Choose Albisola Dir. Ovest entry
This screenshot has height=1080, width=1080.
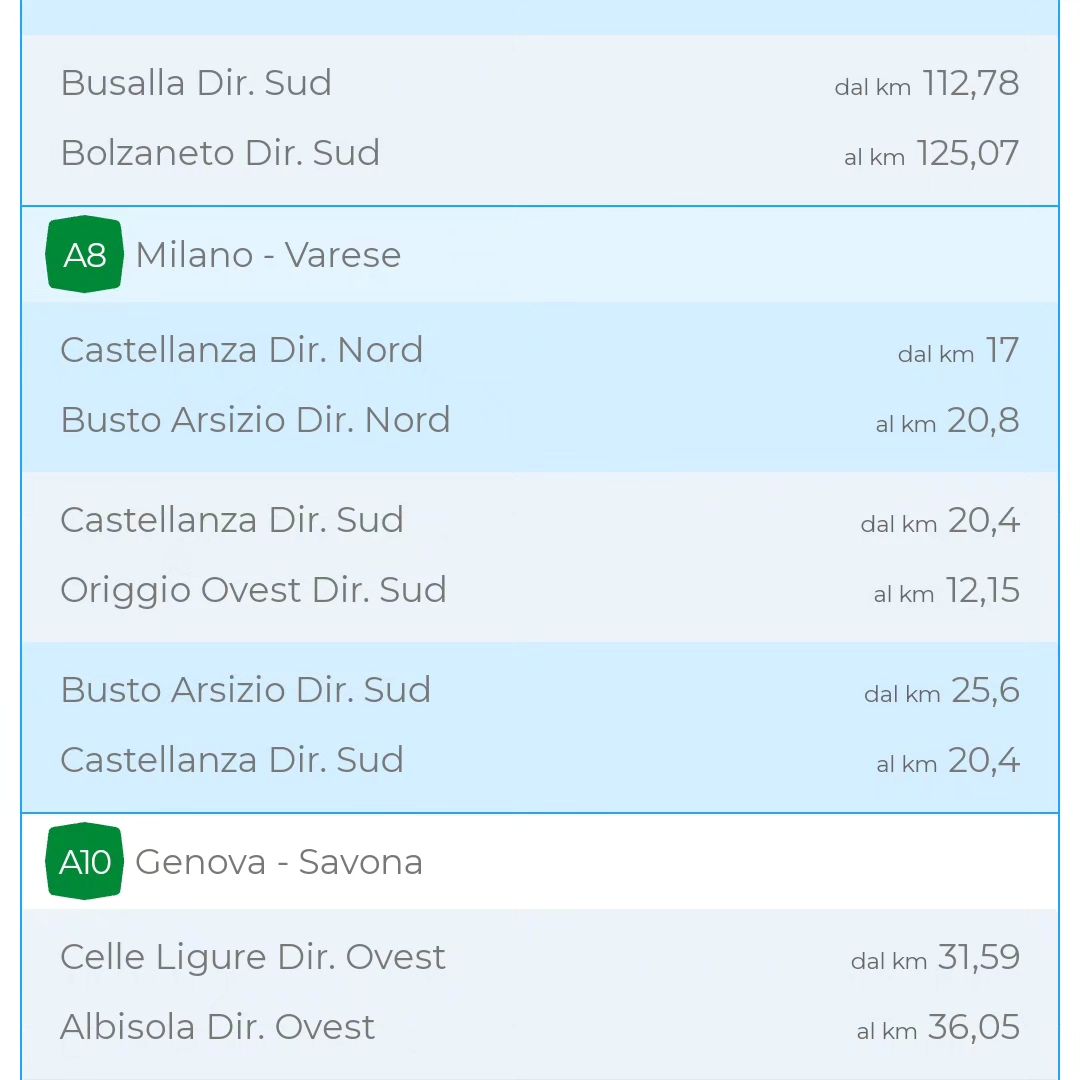(x=218, y=1027)
